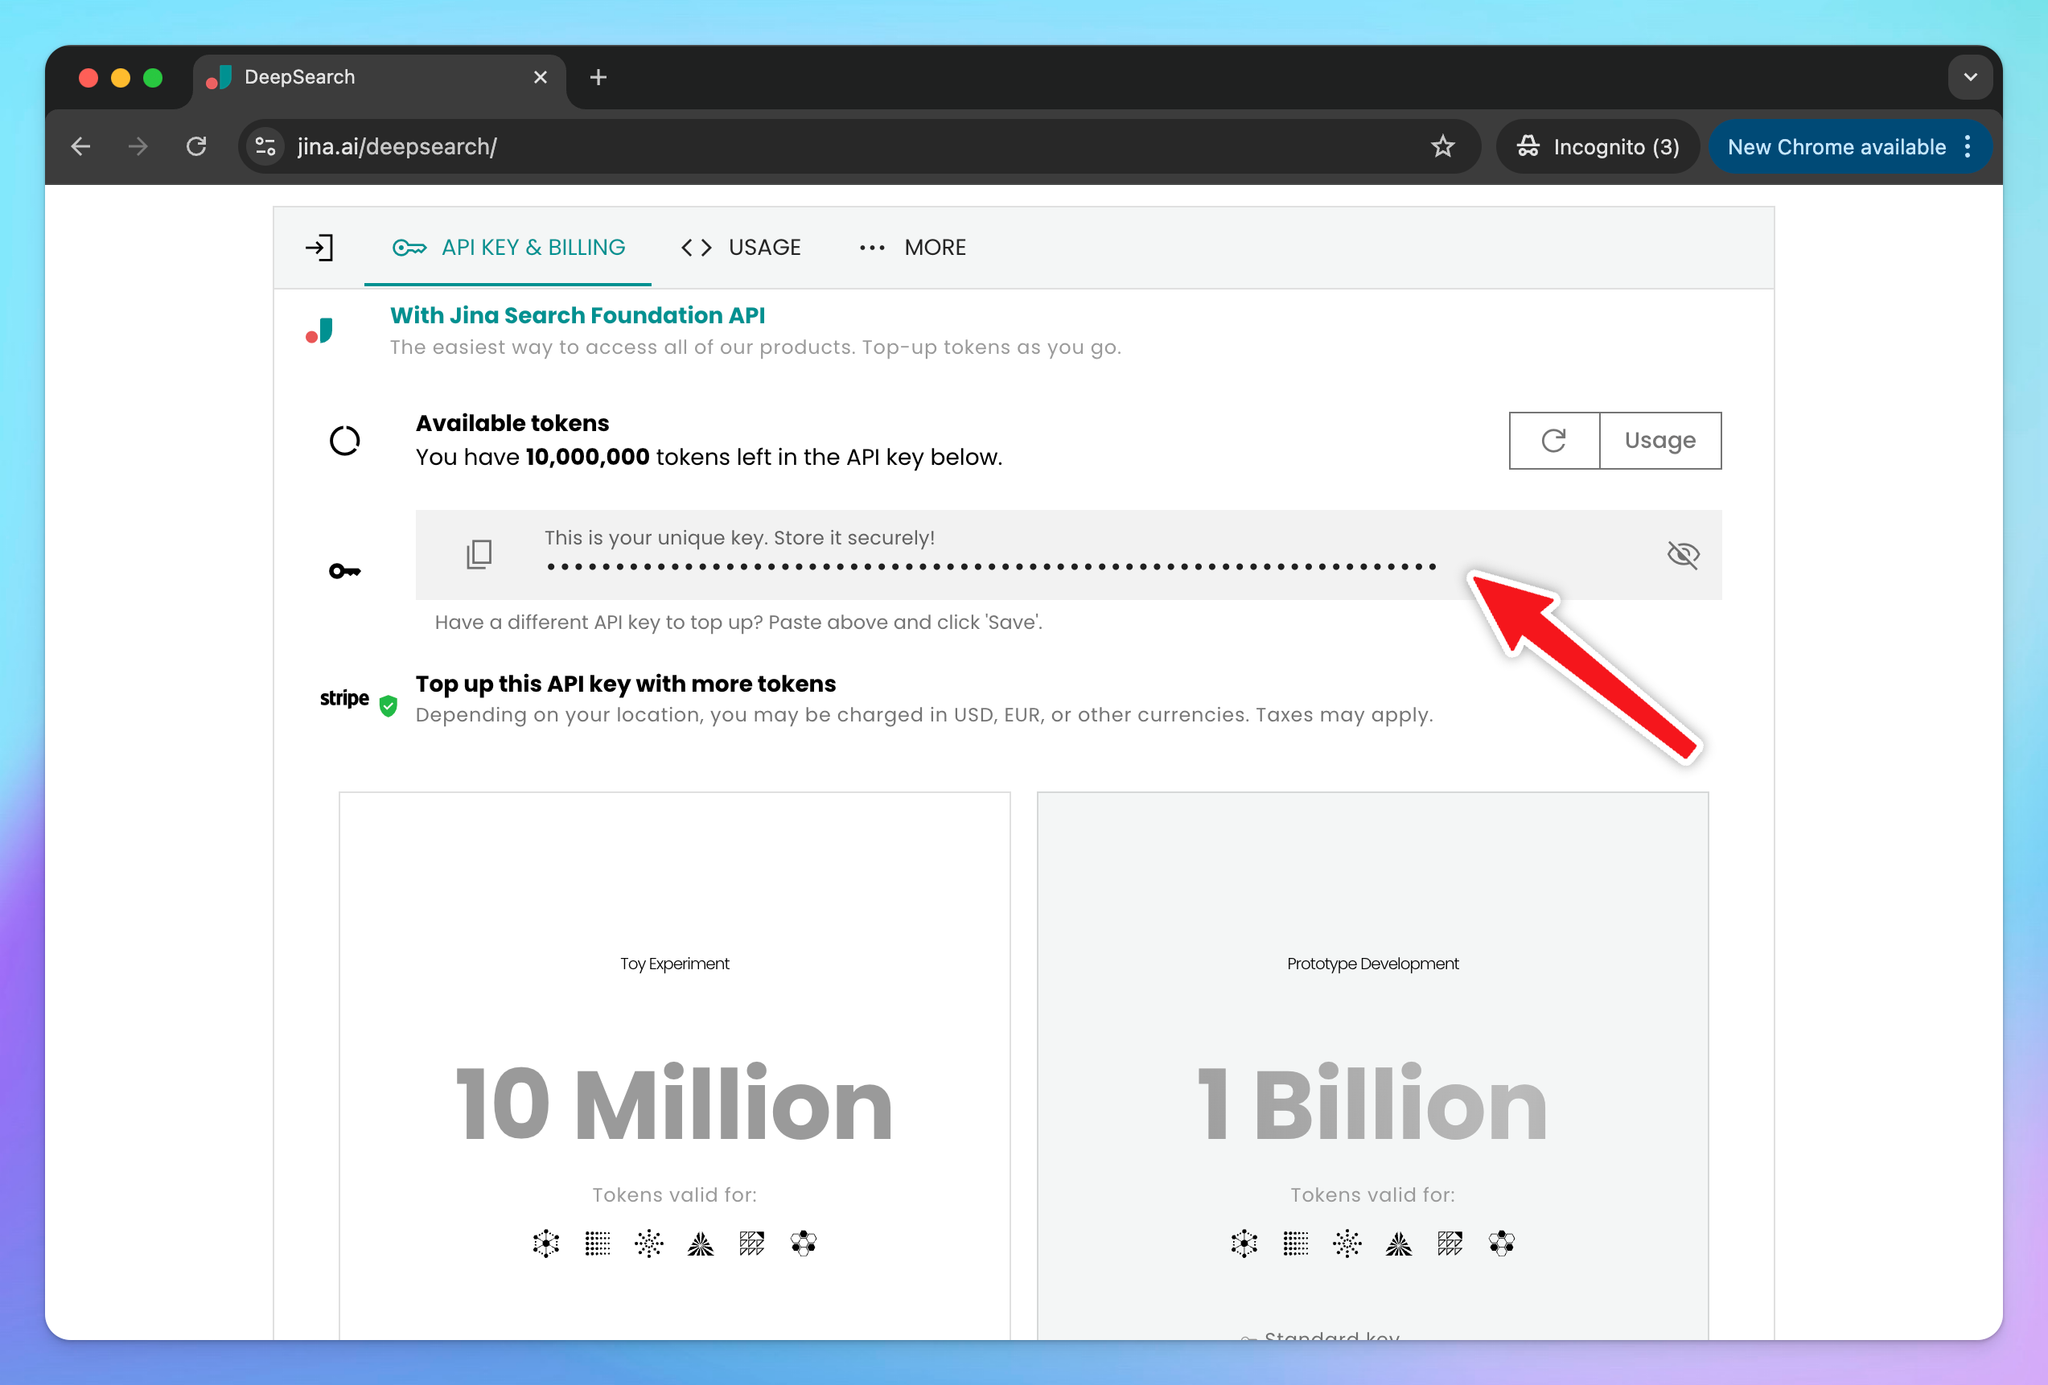Open Chrome three-dot menu
This screenshot has height=1385, width=2048.
click(1968, 147)
